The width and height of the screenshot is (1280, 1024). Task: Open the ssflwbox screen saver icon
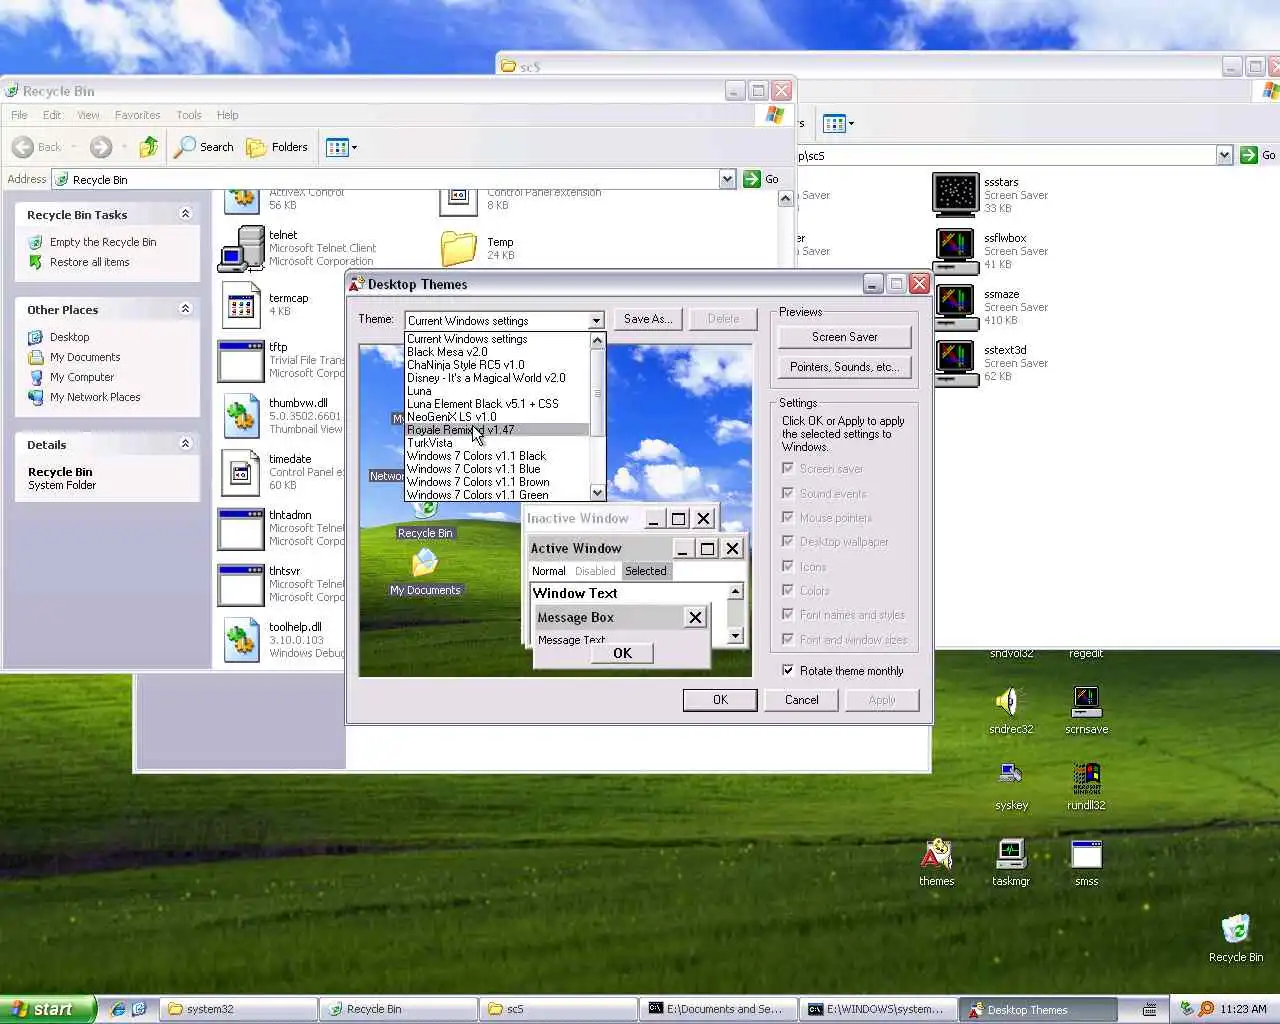[955, 251]
